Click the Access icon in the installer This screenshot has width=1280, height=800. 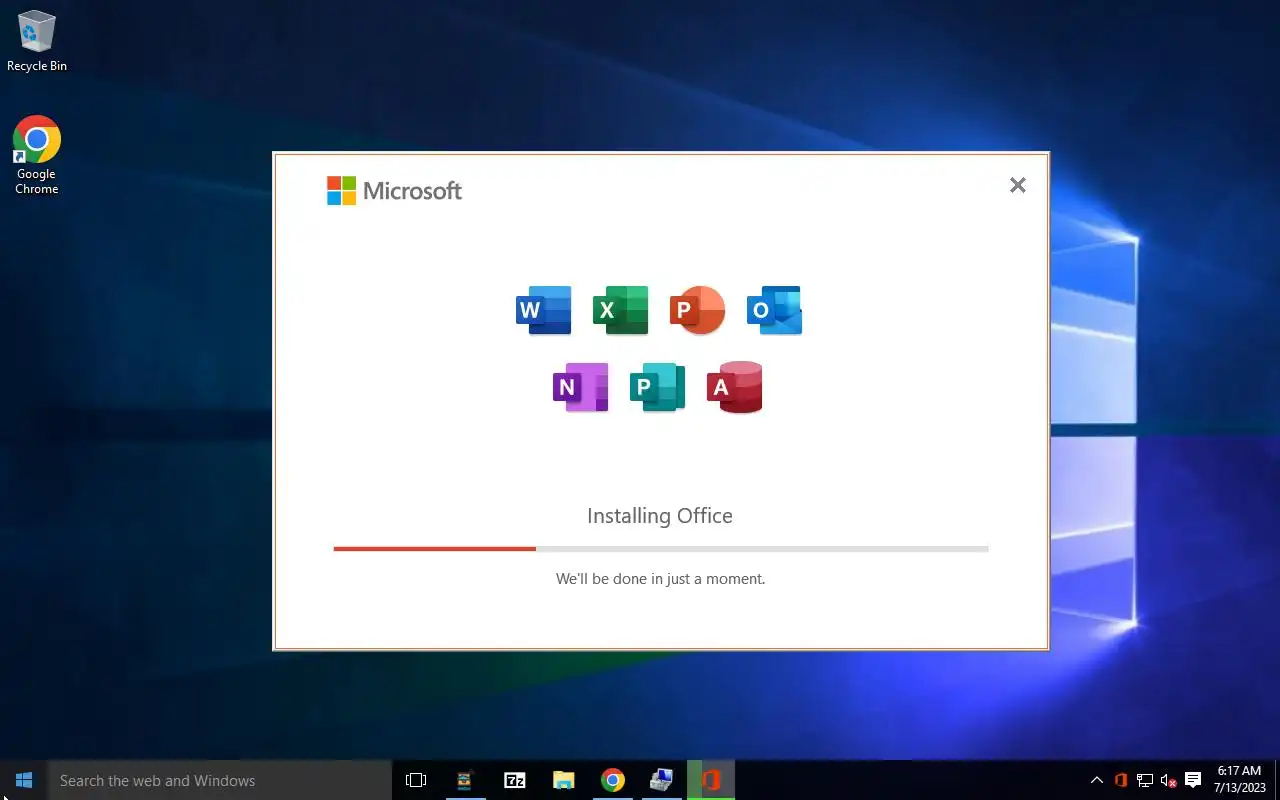coord(735,387)
